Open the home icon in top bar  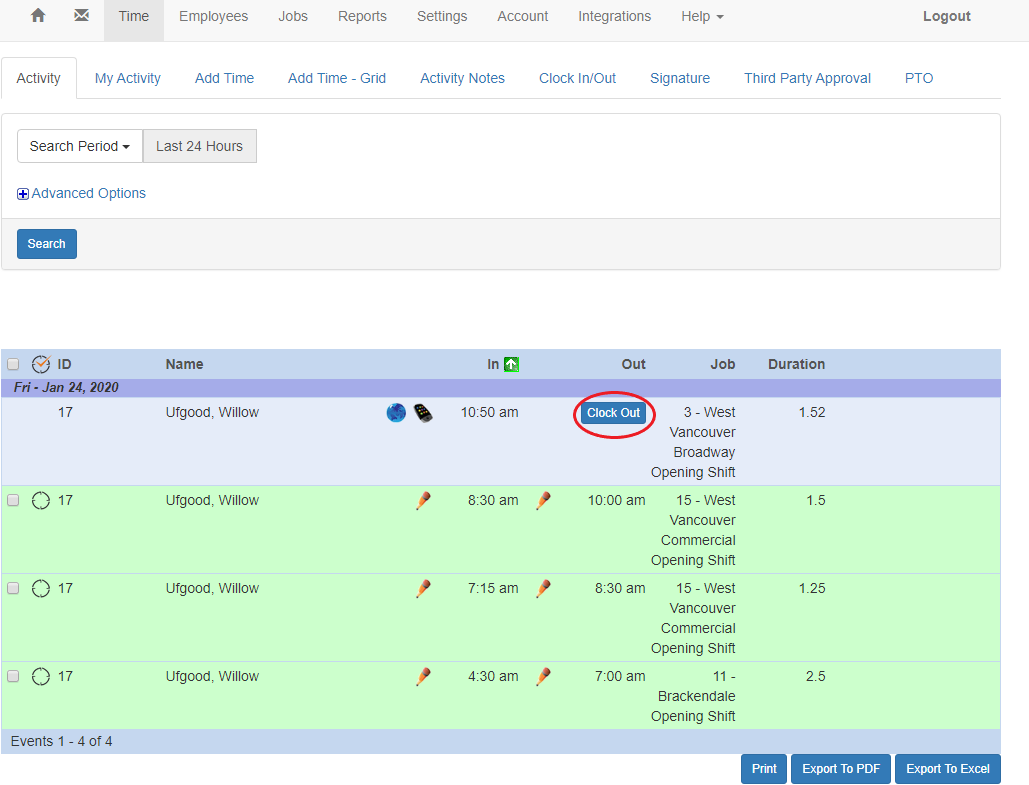click(38, 16)
